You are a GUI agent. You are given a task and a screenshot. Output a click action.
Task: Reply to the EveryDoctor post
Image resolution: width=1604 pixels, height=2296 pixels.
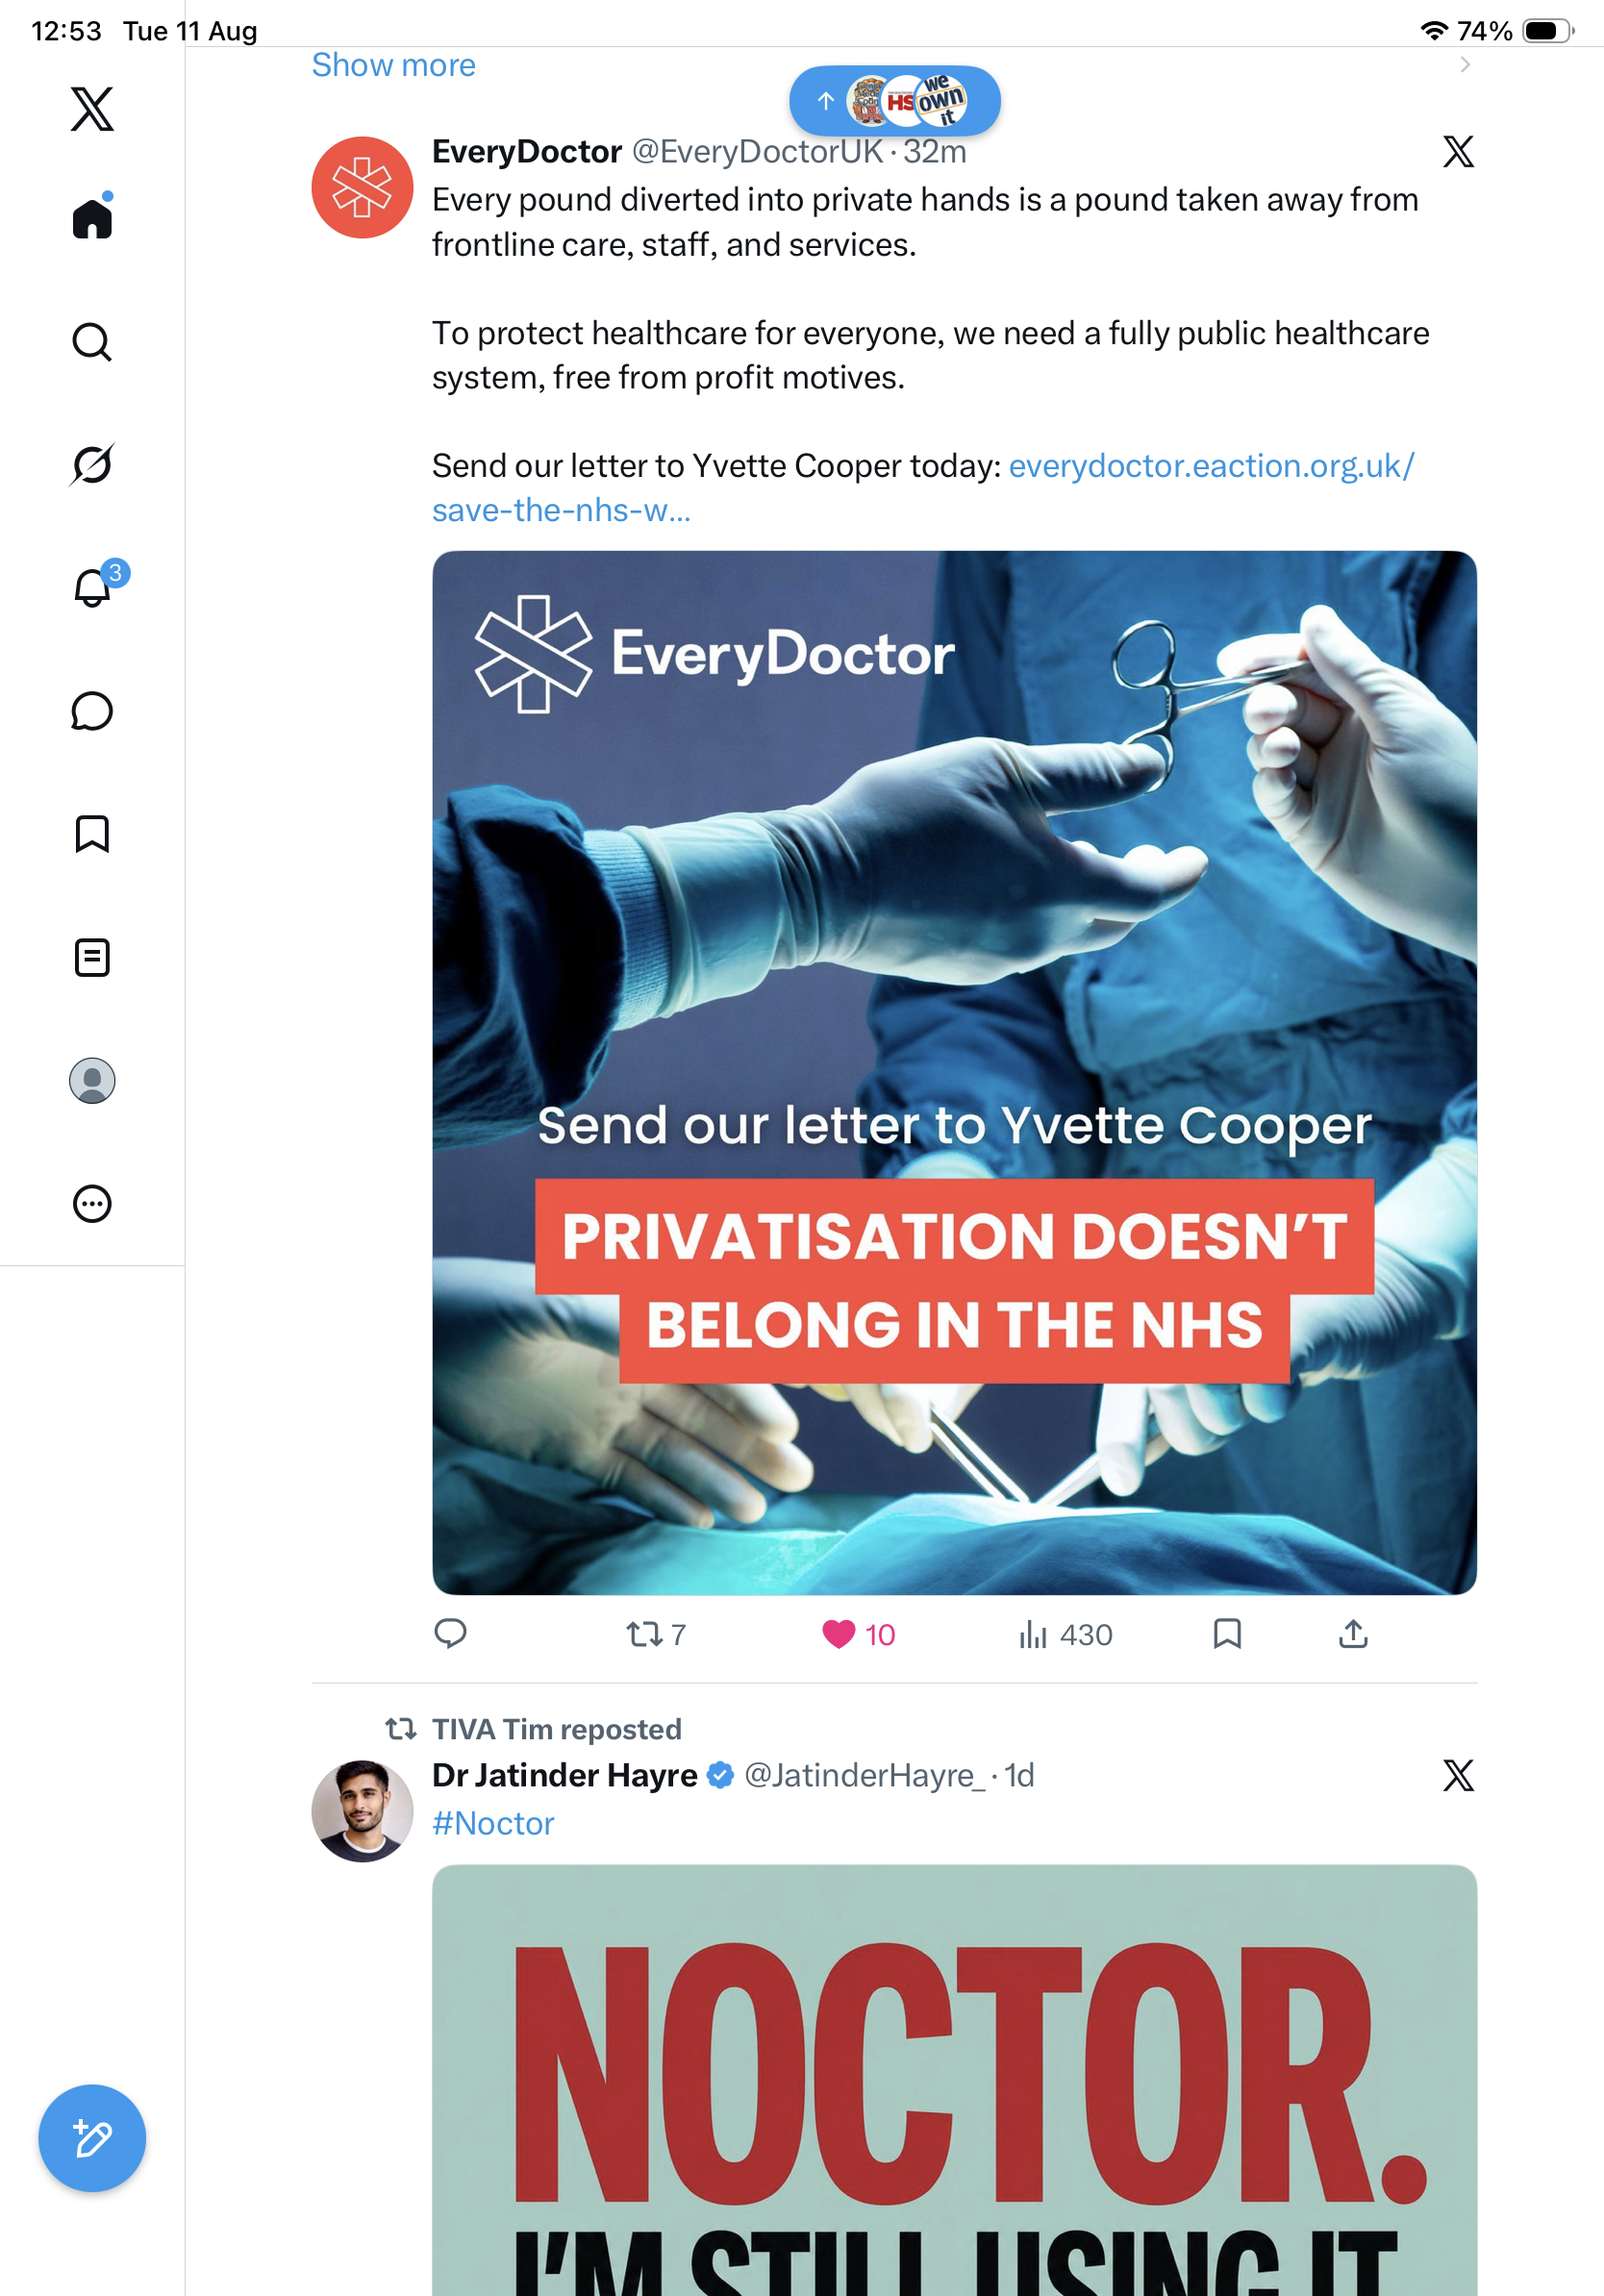pyautogui.click(x=450, y=1634)
